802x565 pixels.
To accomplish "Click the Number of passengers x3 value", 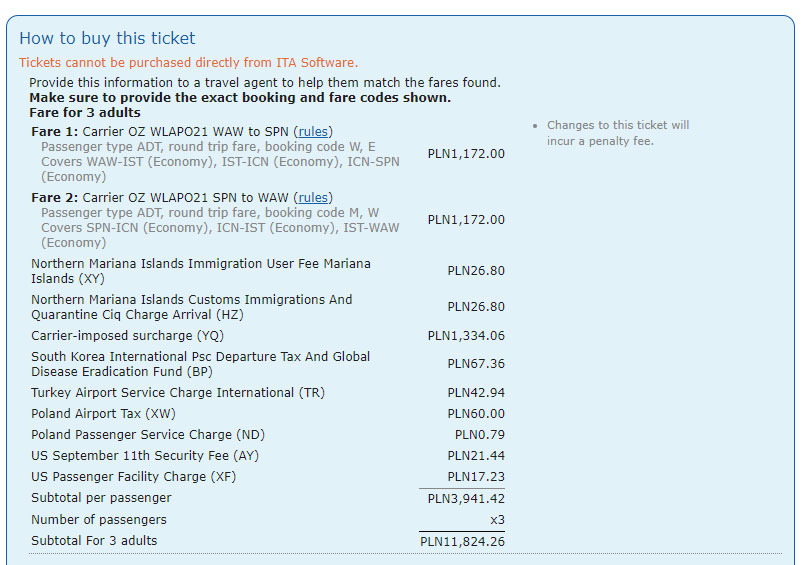I will pyautogui.click(x=497, y=520).
